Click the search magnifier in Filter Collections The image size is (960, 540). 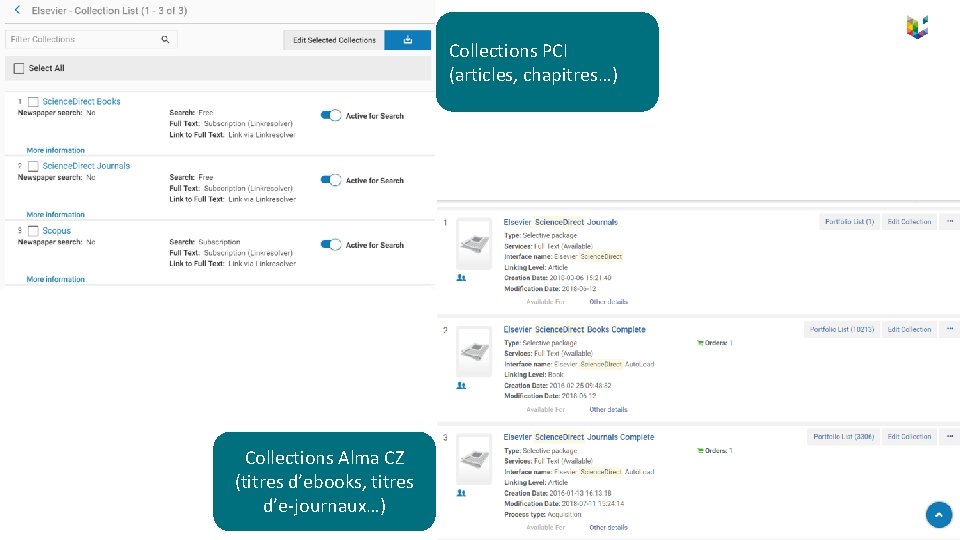click(165, 39)
